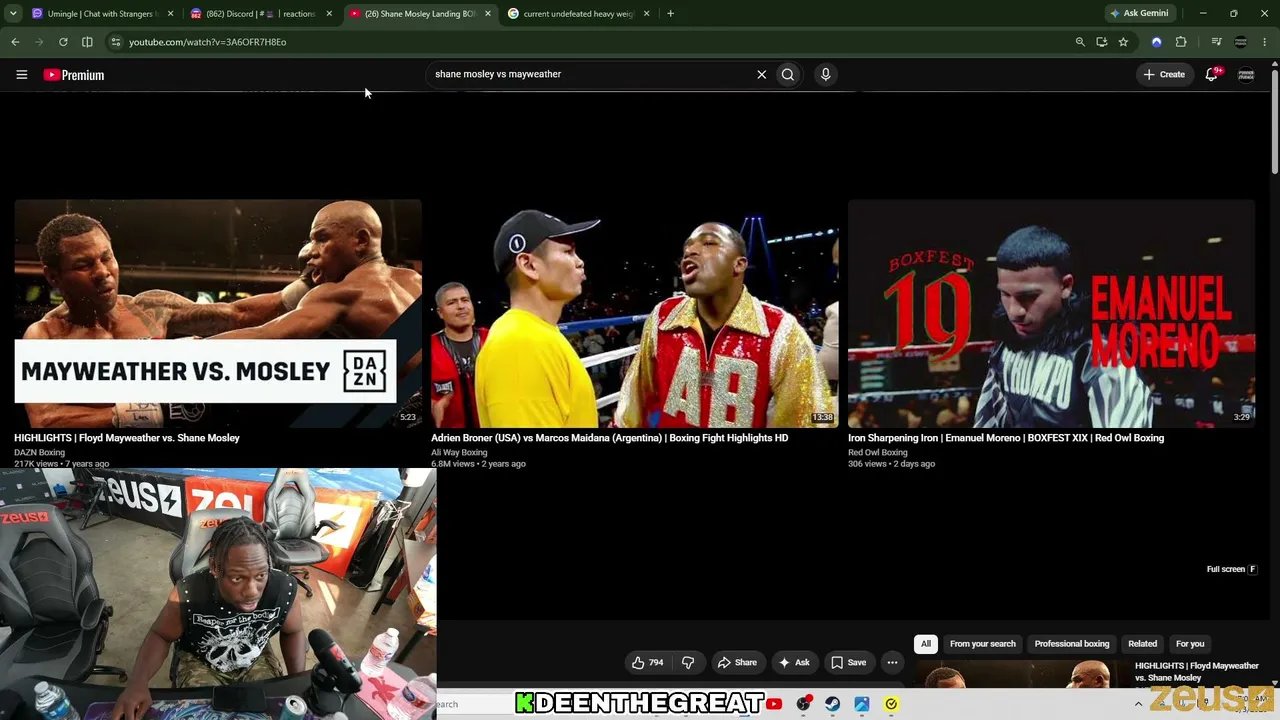This screenshot has height=720, width=1280.
Task: Click the Ask button under video
Action: coord(794,662)
